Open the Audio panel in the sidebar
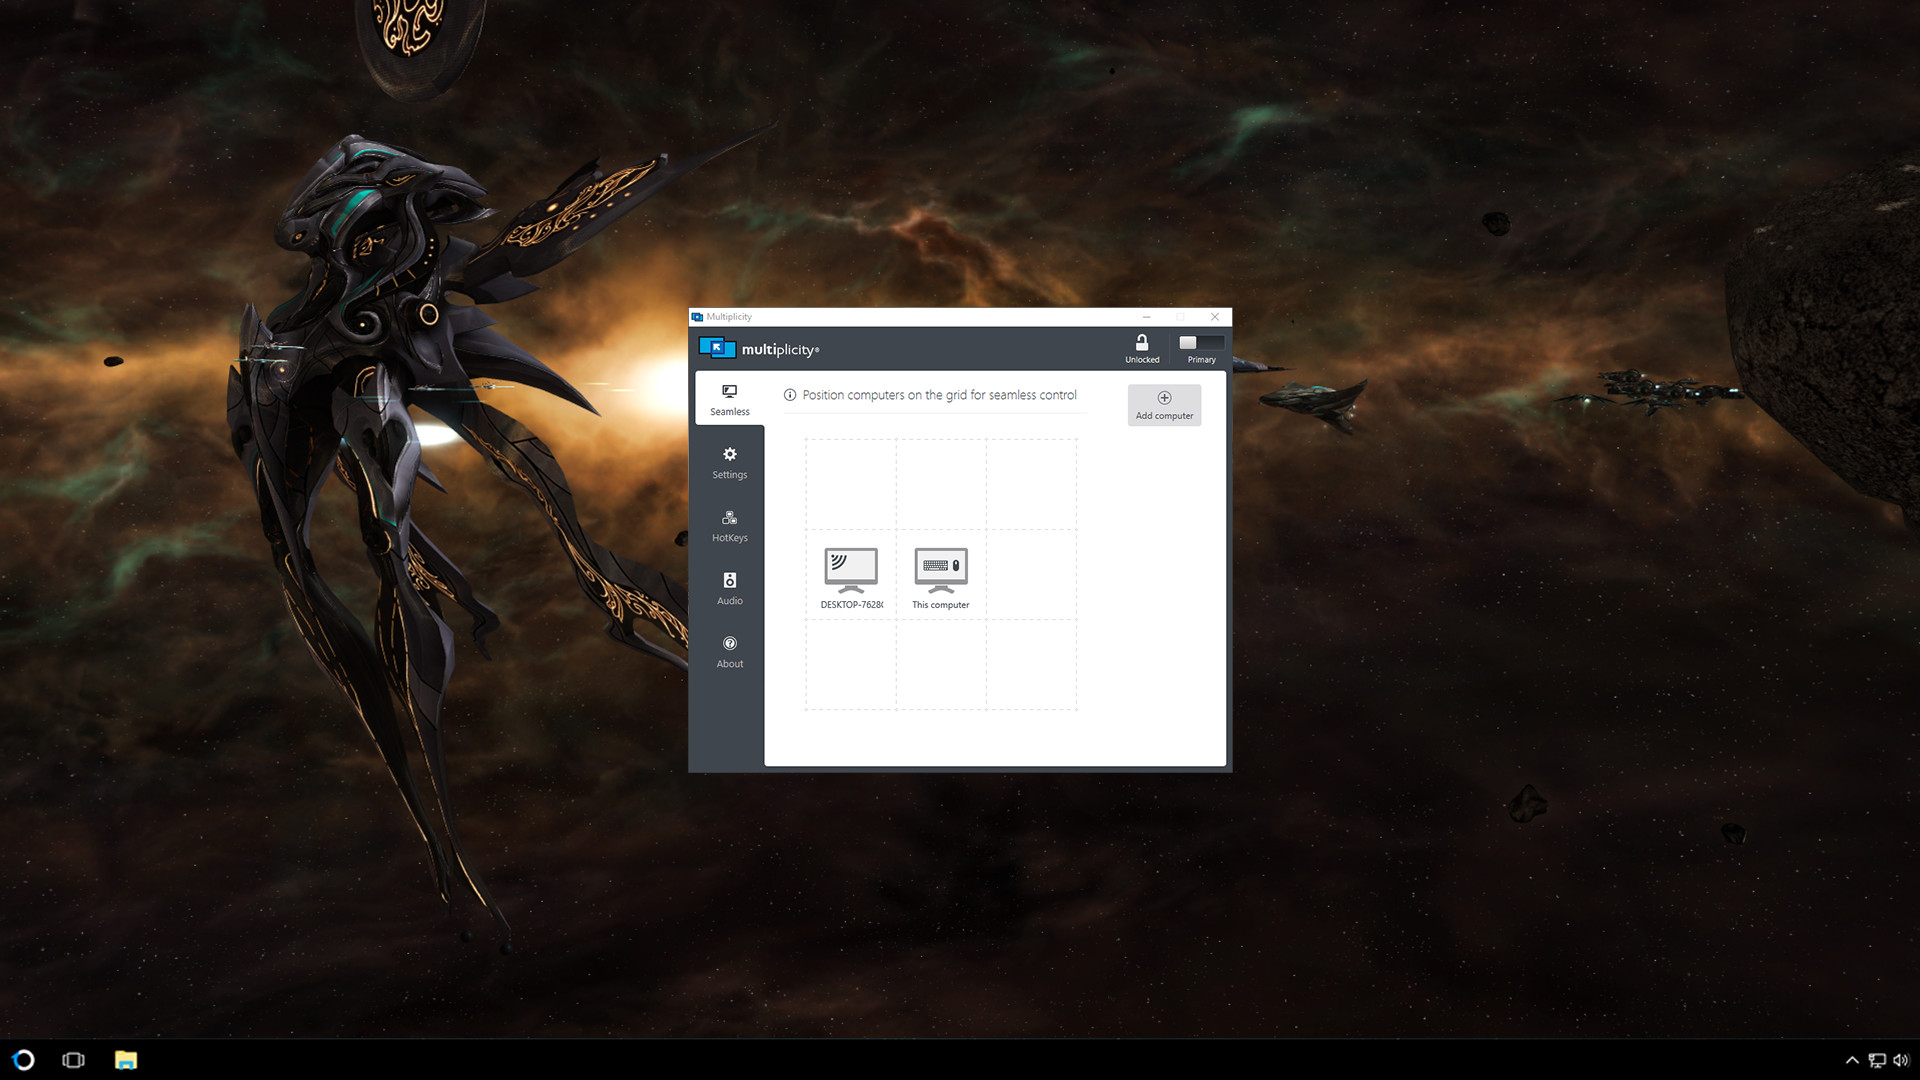This screenshot has width=1920, height=1080. pyautogui.click(x=729, y=589)
